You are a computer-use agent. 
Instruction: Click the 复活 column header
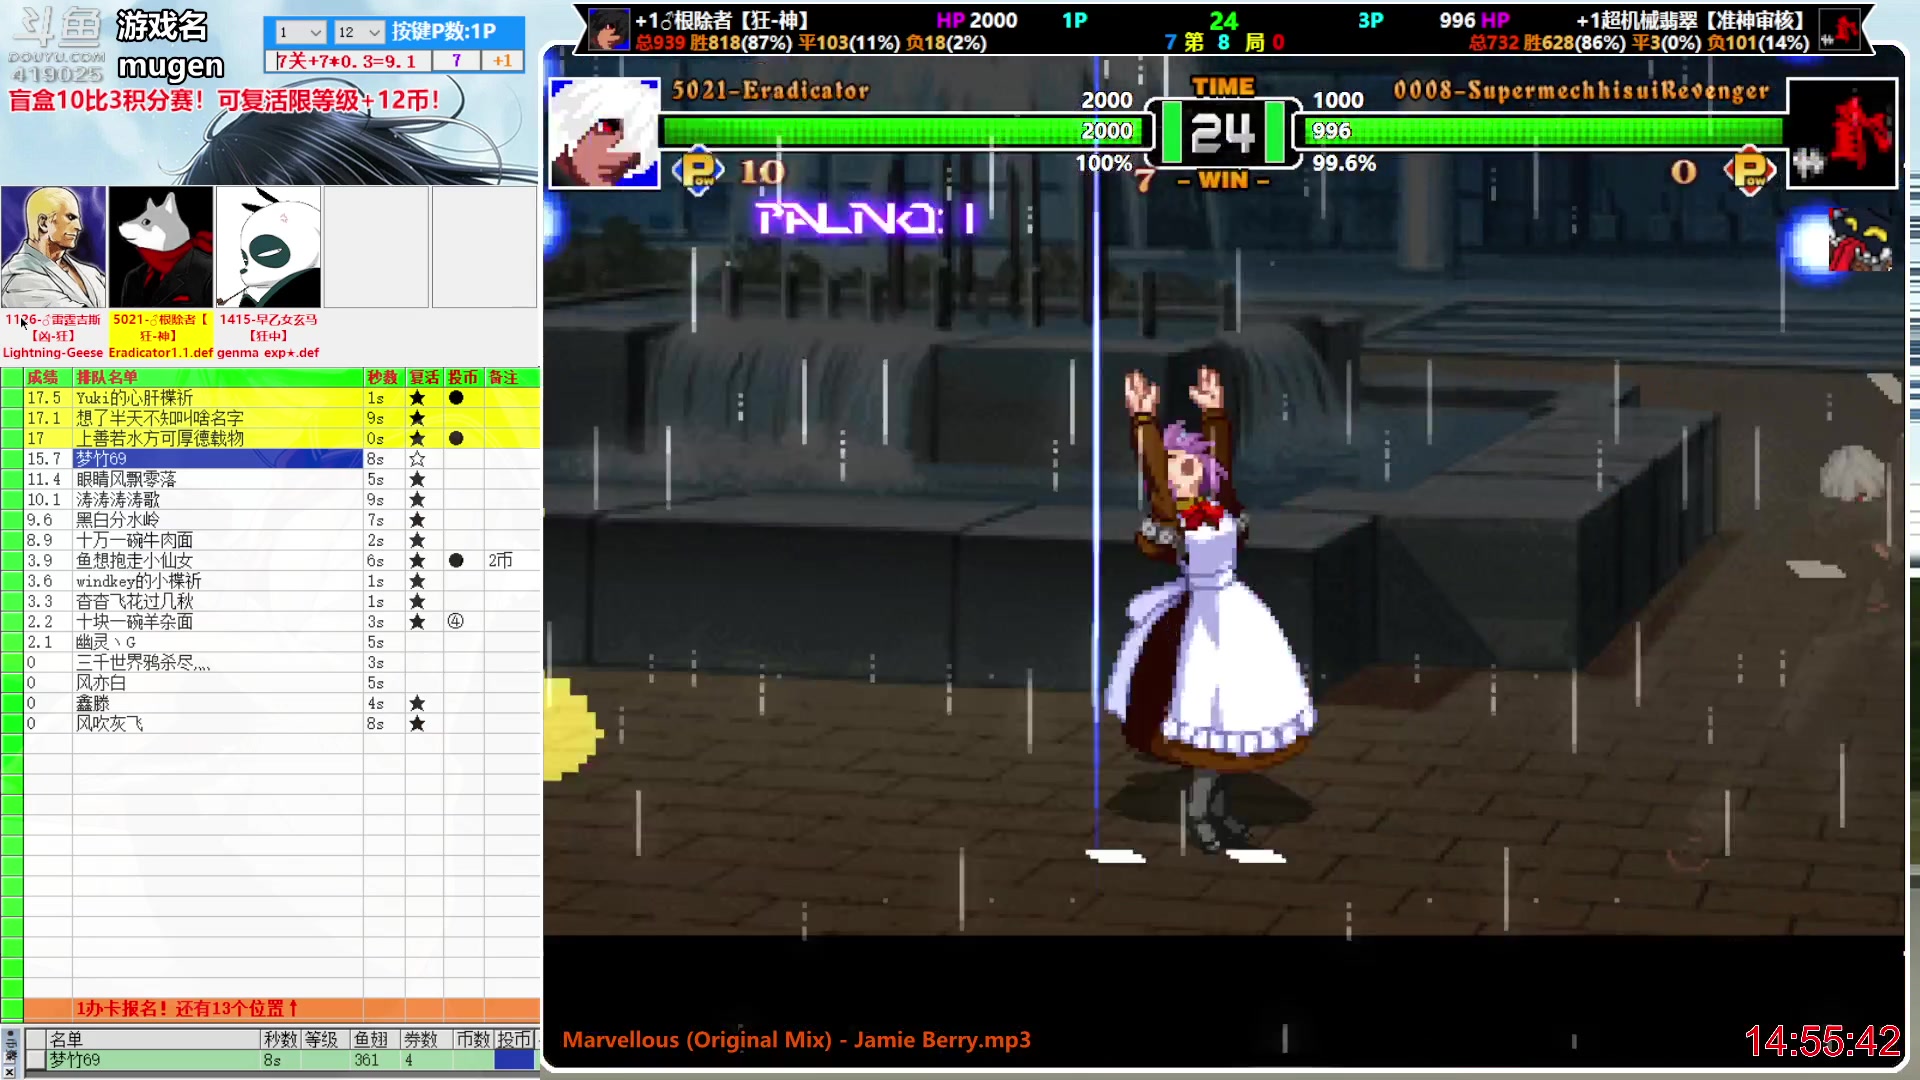424,377
